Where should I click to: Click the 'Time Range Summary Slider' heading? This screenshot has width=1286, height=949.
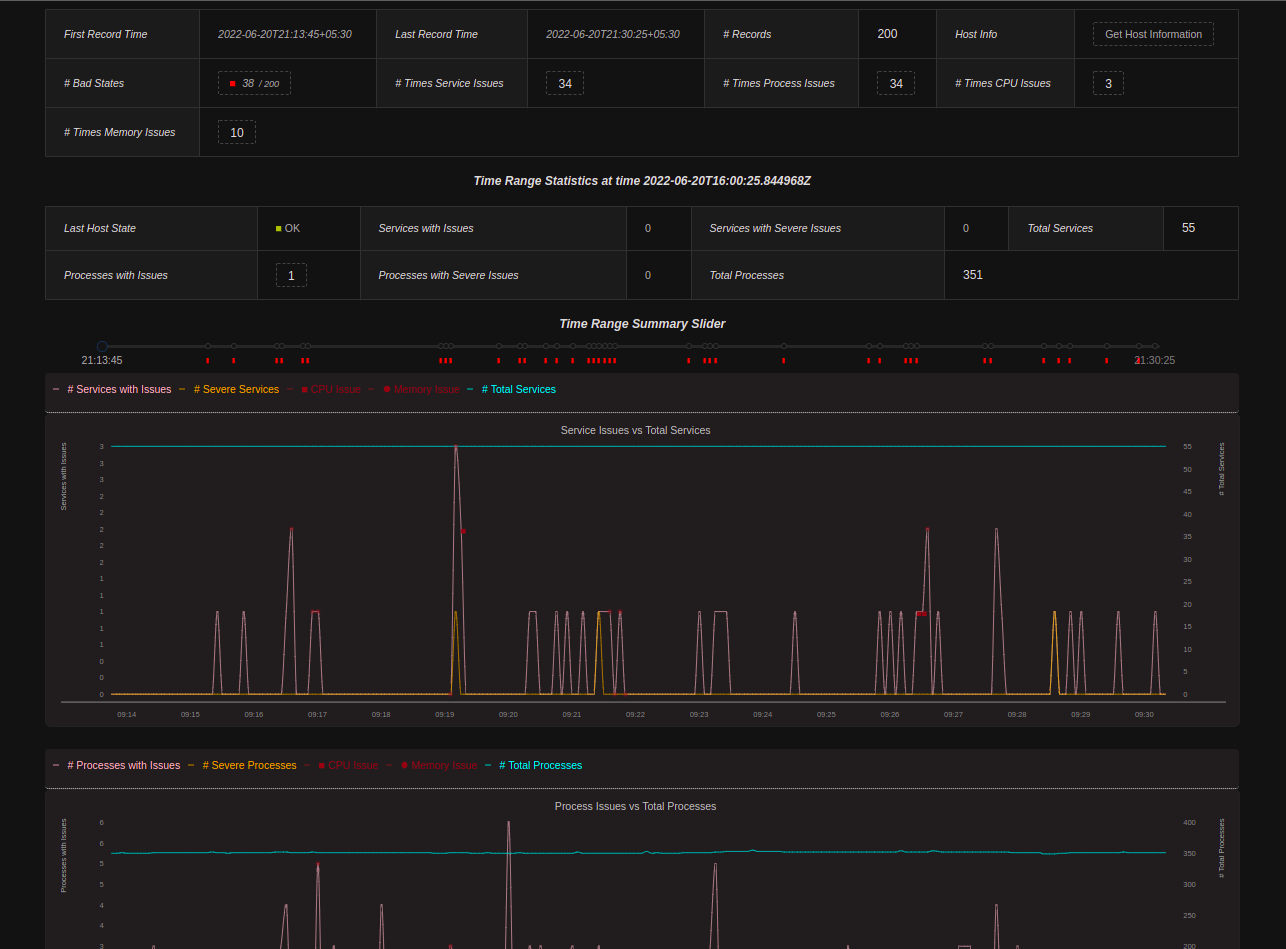pos(643,324)
